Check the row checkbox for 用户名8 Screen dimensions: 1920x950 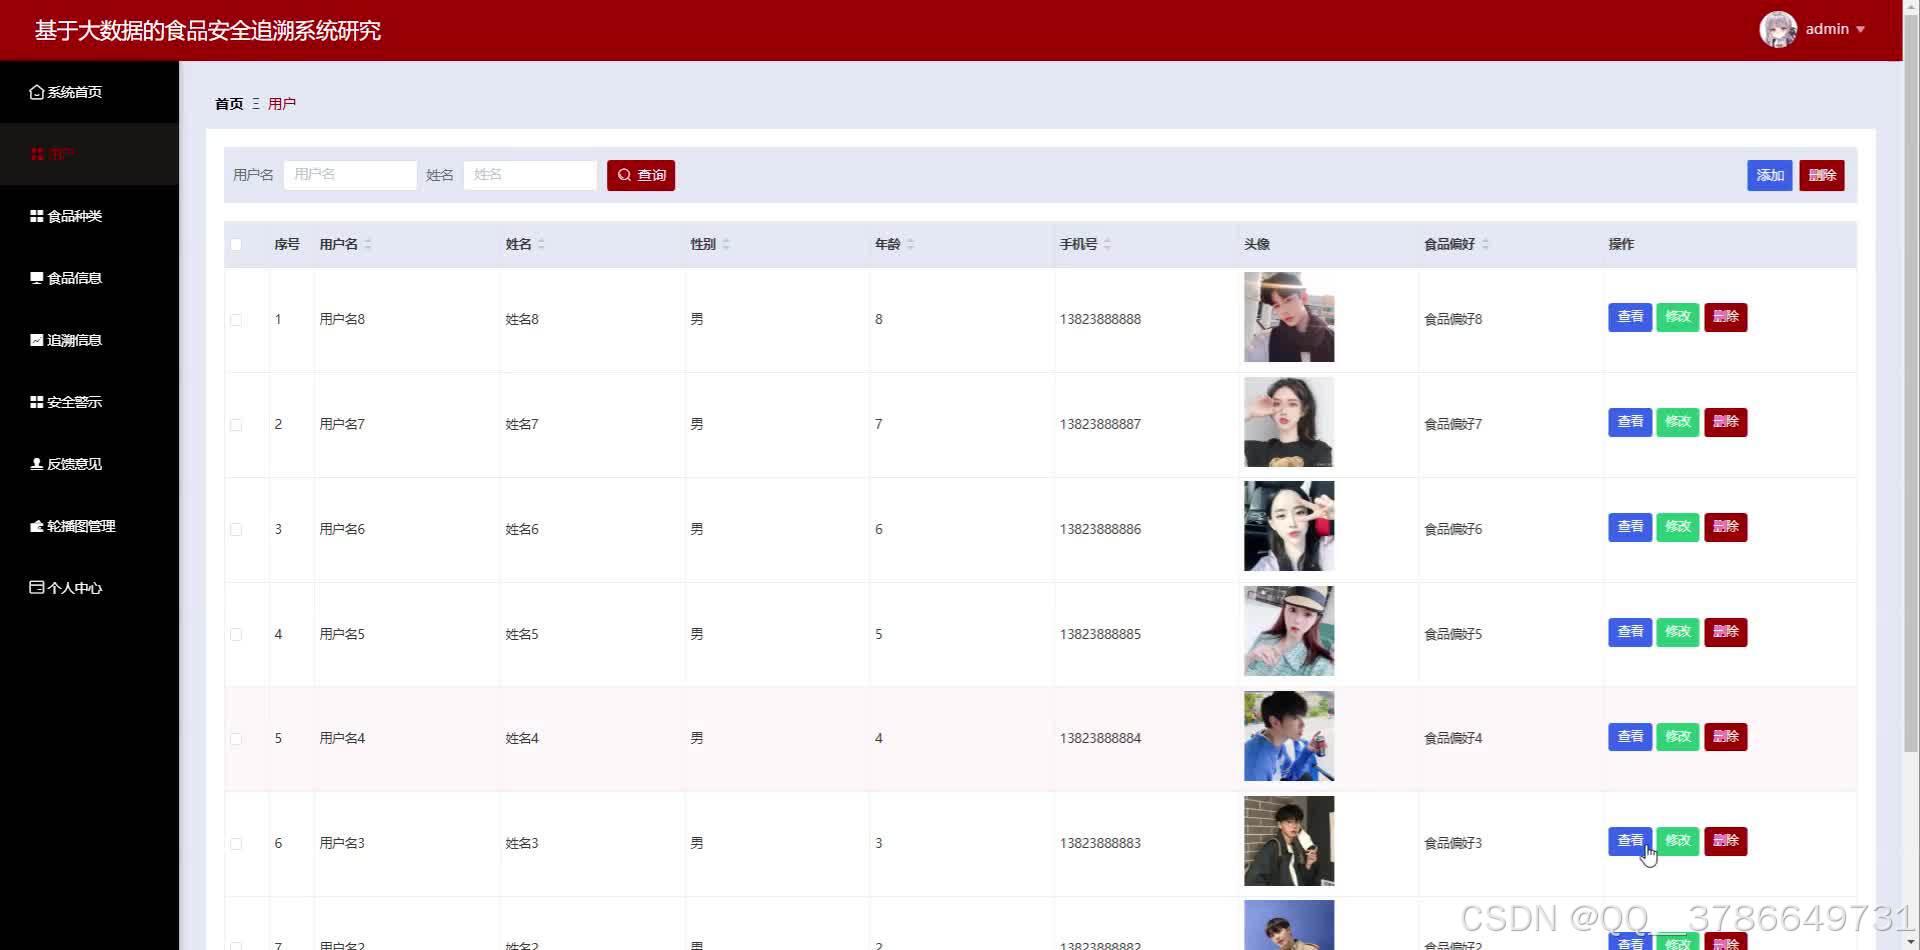(236, 320)
